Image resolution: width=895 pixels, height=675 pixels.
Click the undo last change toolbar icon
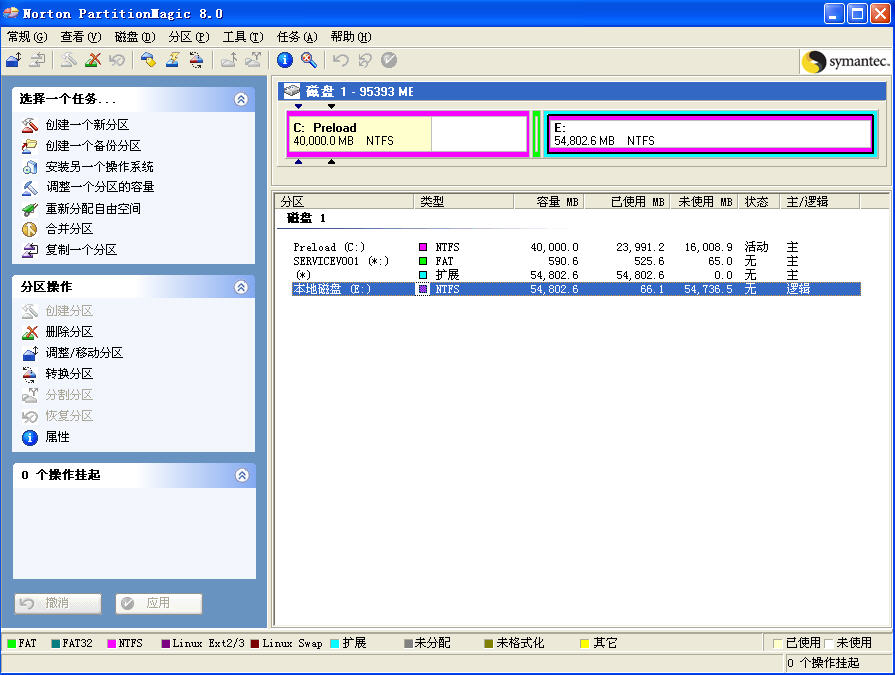[341, 60]
